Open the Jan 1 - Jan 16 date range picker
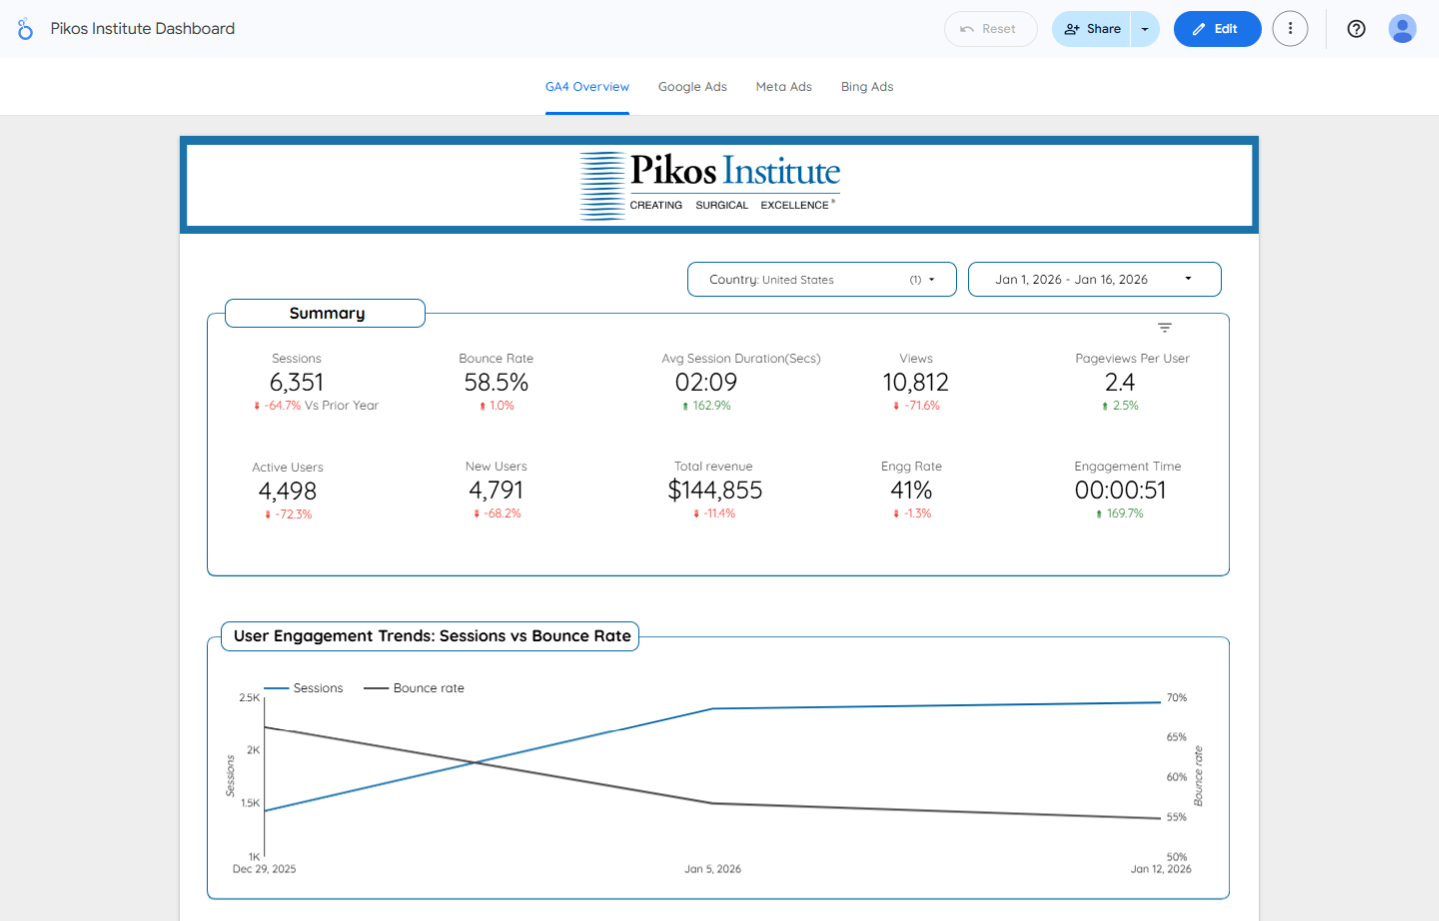 click(x=1095, y=280)
